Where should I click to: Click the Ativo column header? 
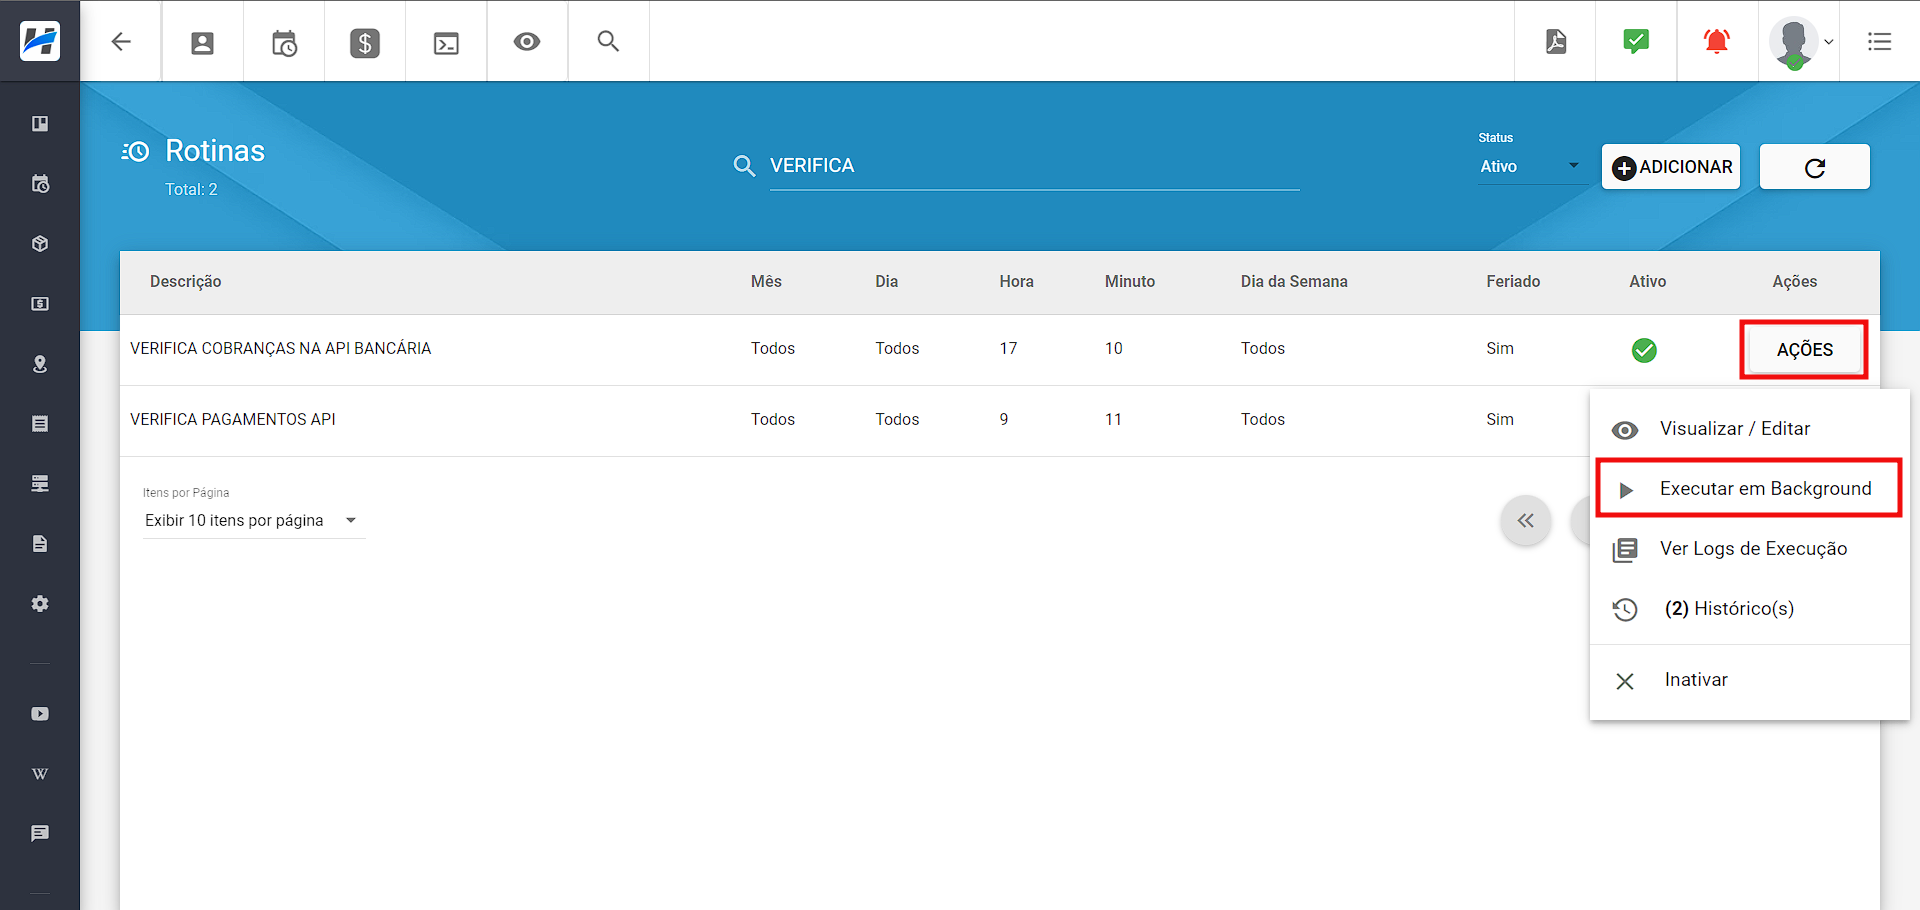pyautogui.click(x=1648, y=282)
